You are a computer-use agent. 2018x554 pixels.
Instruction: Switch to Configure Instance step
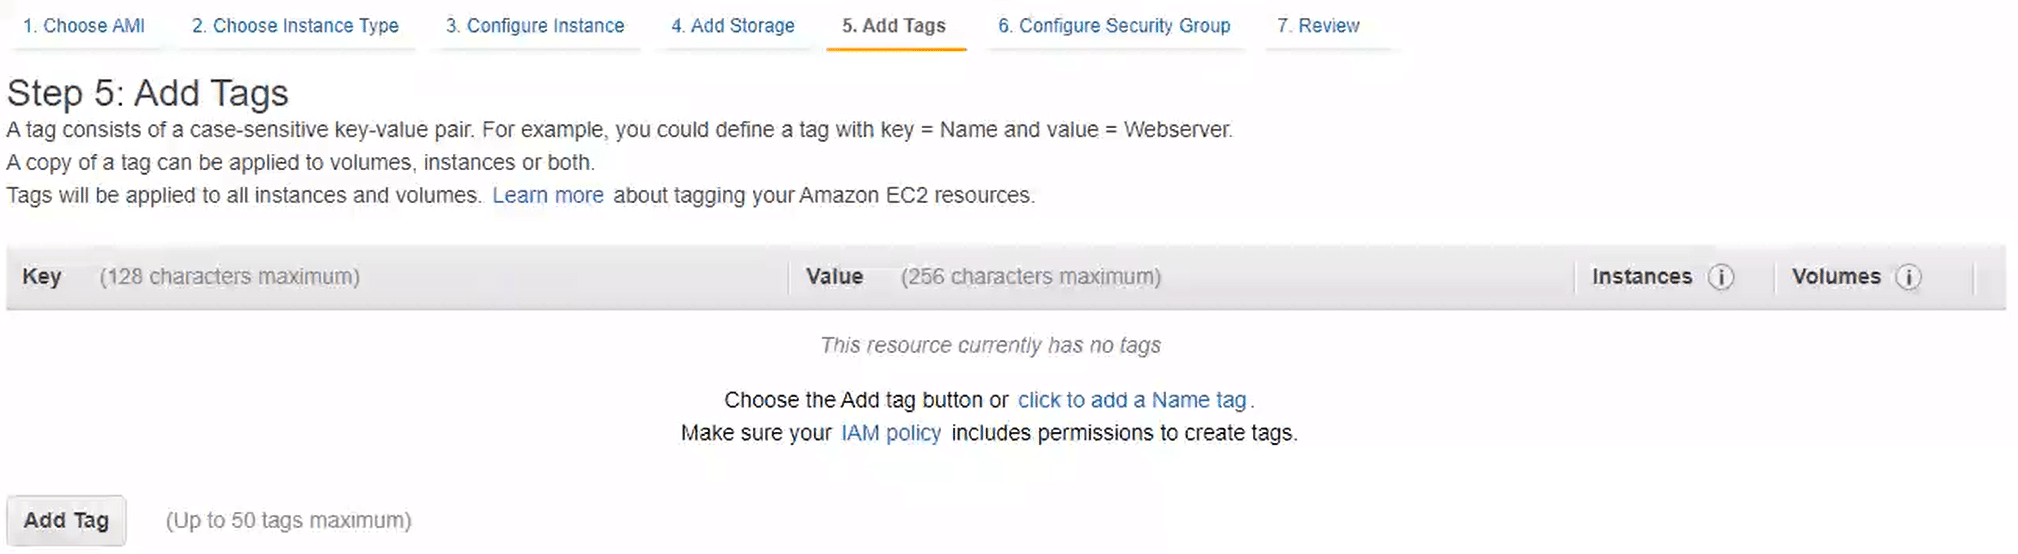[535, 26]
